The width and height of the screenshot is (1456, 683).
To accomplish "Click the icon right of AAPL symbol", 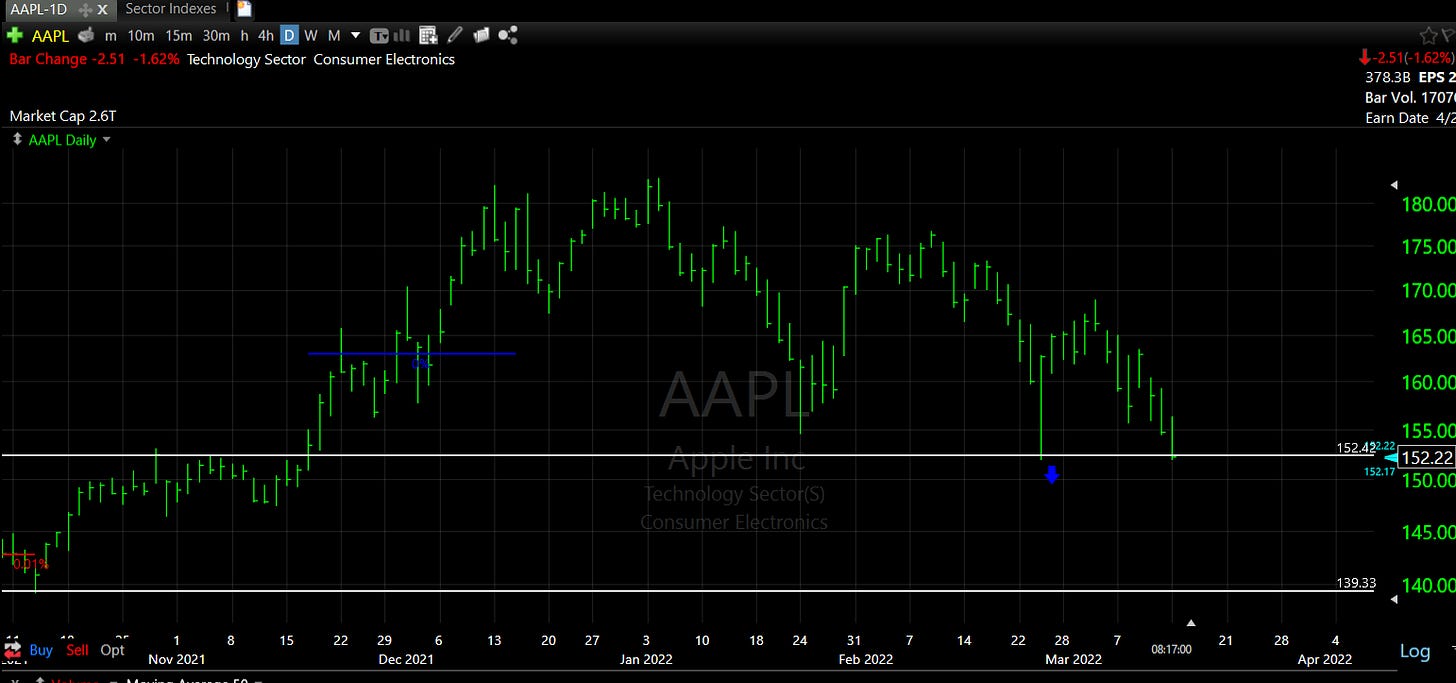I will pyautogui.click(x=86, y=35).
